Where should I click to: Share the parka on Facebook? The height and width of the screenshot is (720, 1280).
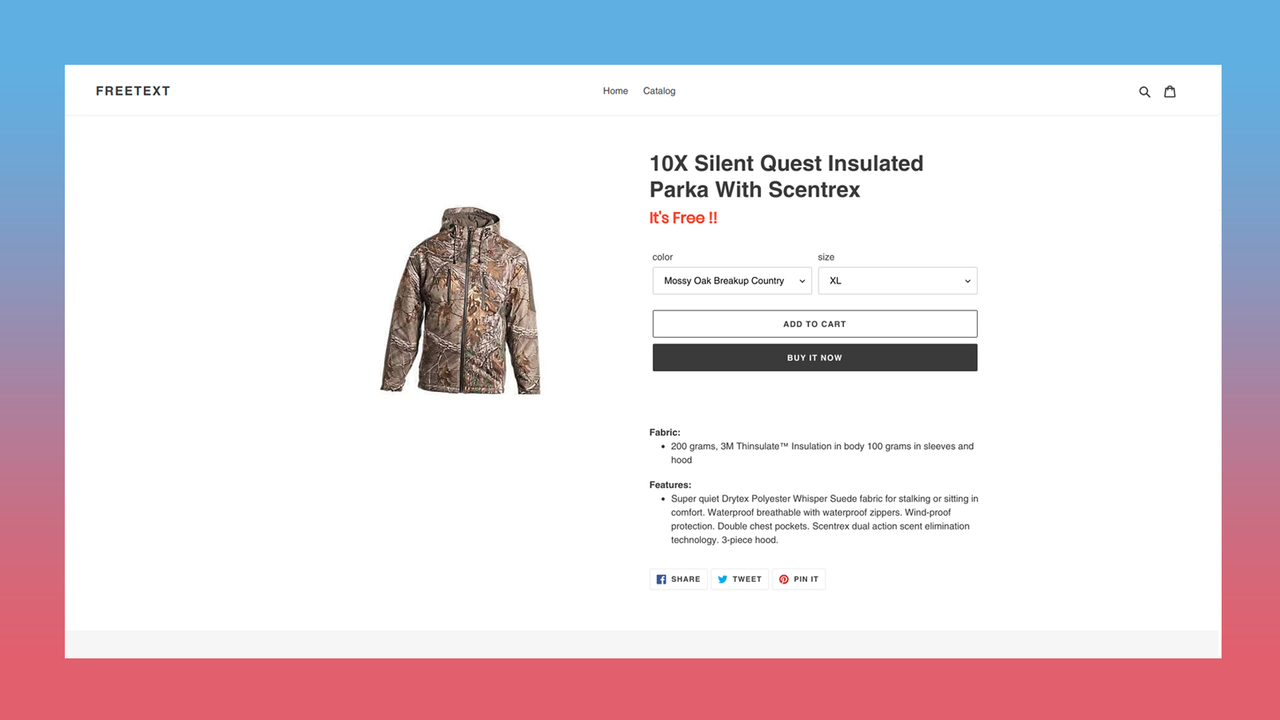[x=678, y=579]
